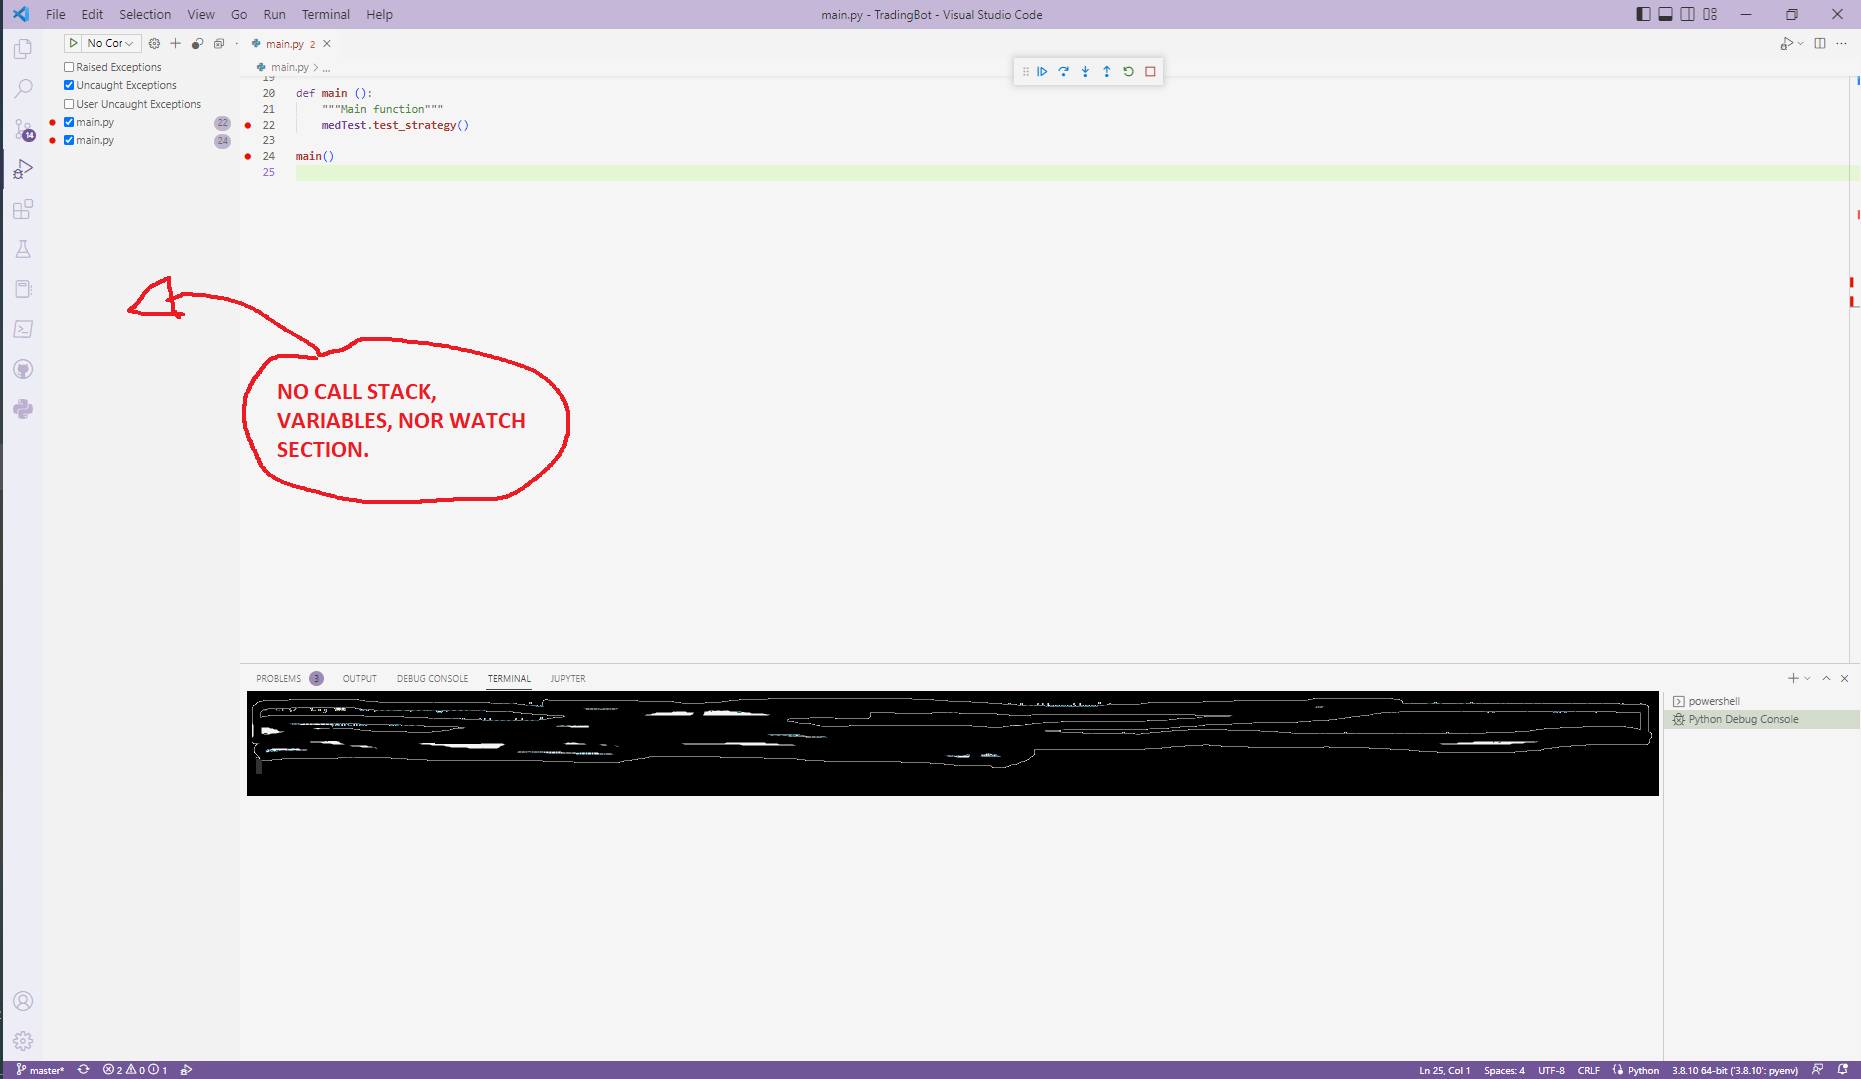1861x1079 pixels.
Task: Change CRLF end of line sequence
Action: click(1588, 1070)
